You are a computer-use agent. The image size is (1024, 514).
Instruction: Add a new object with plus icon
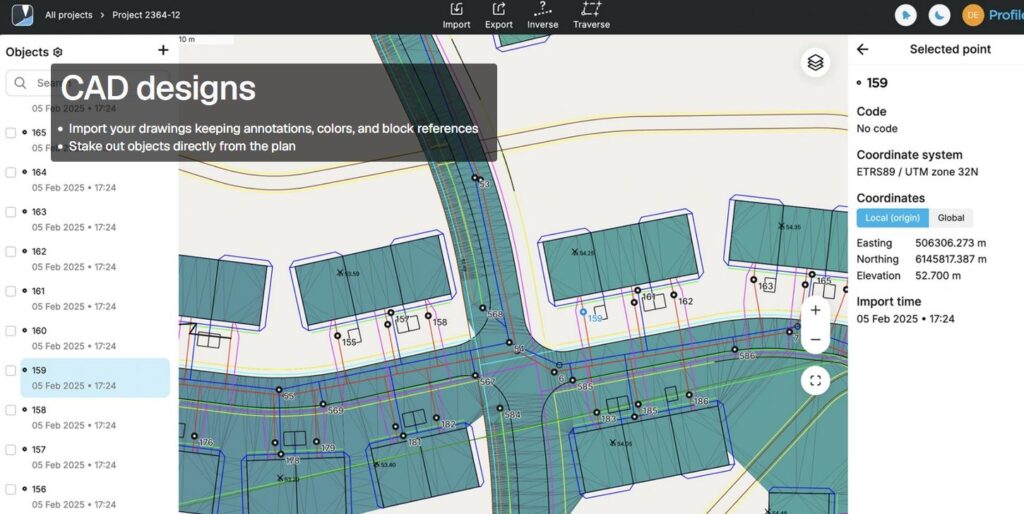coord(163,51)
